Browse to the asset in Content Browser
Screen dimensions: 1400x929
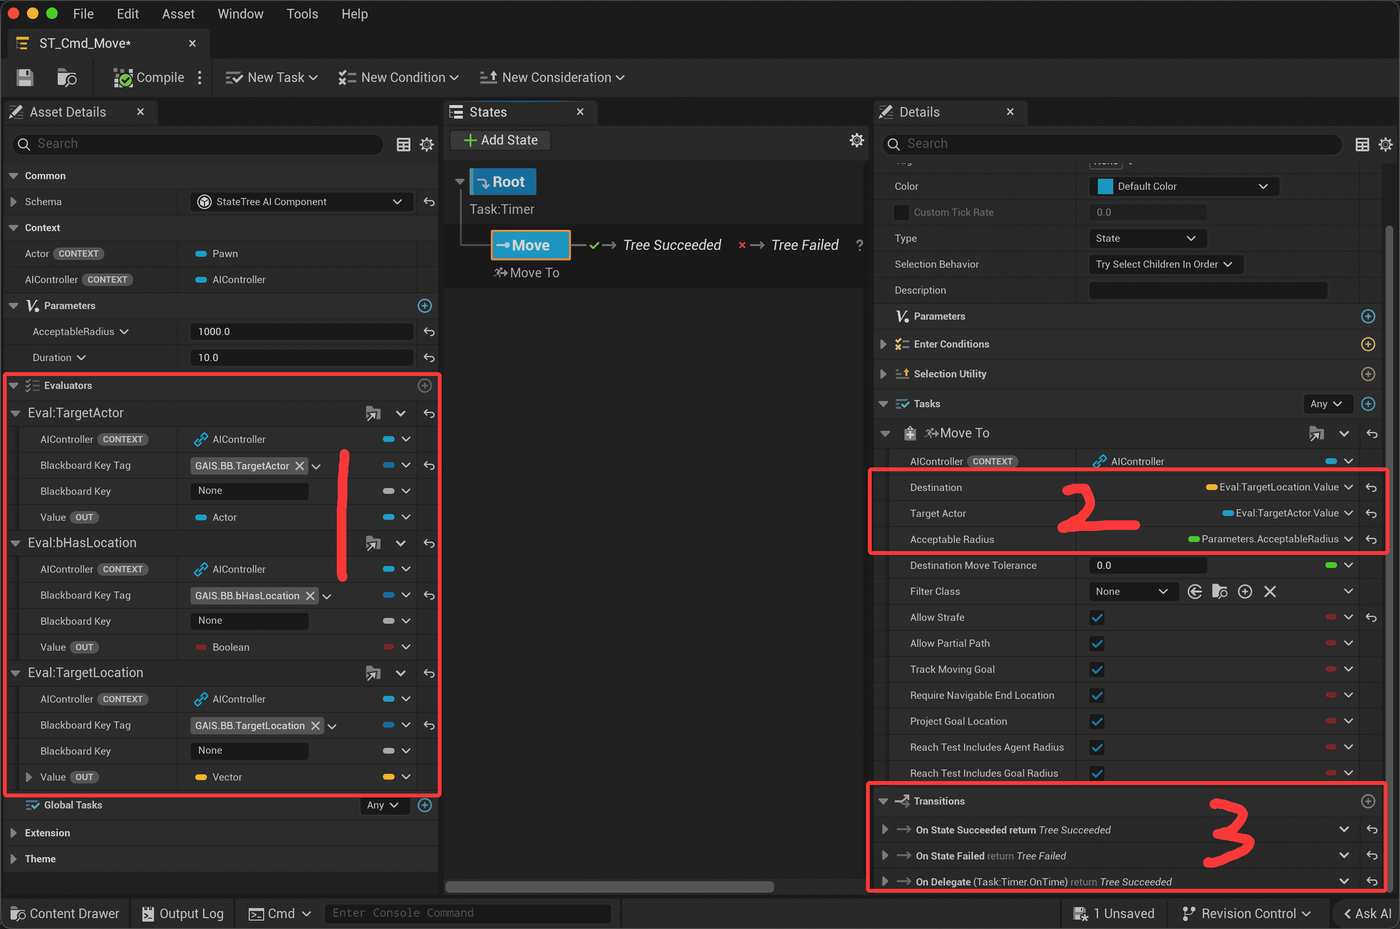pyautogui.click(x=67, y=77)
